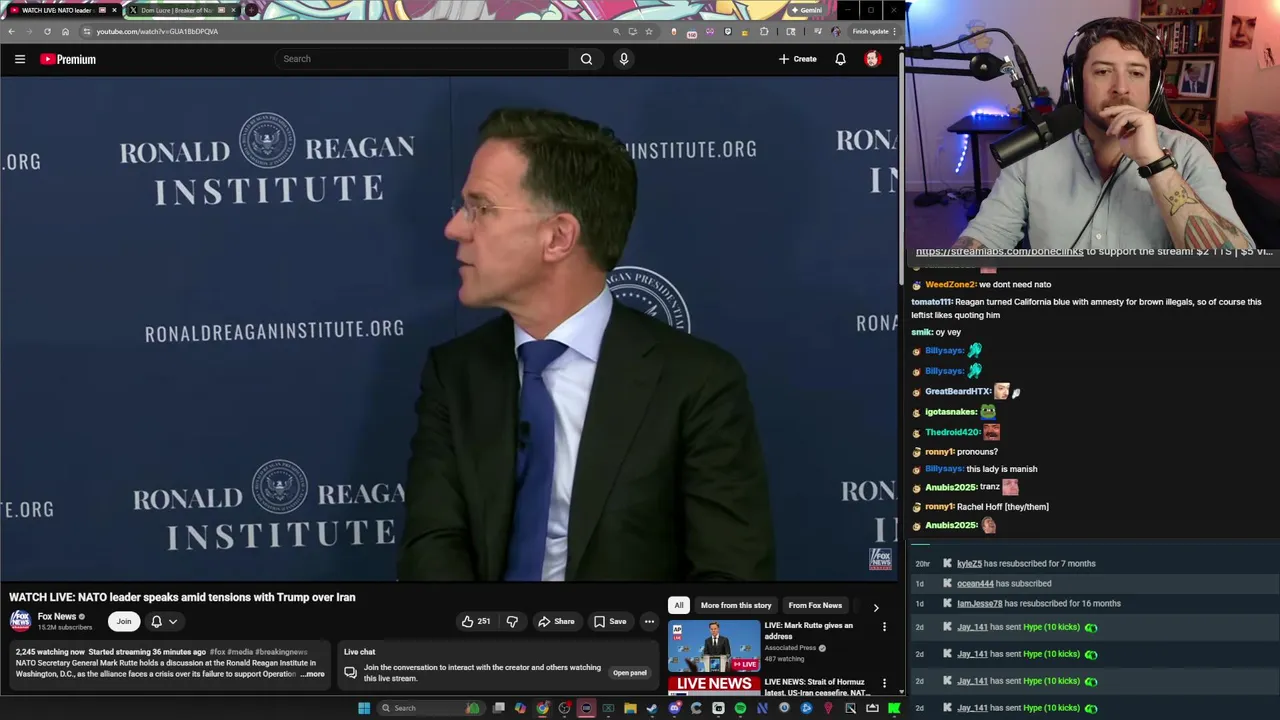Viewport: 1280px width, 720px height.
Task: Expand the description with ...more
Action: (313, 674)
